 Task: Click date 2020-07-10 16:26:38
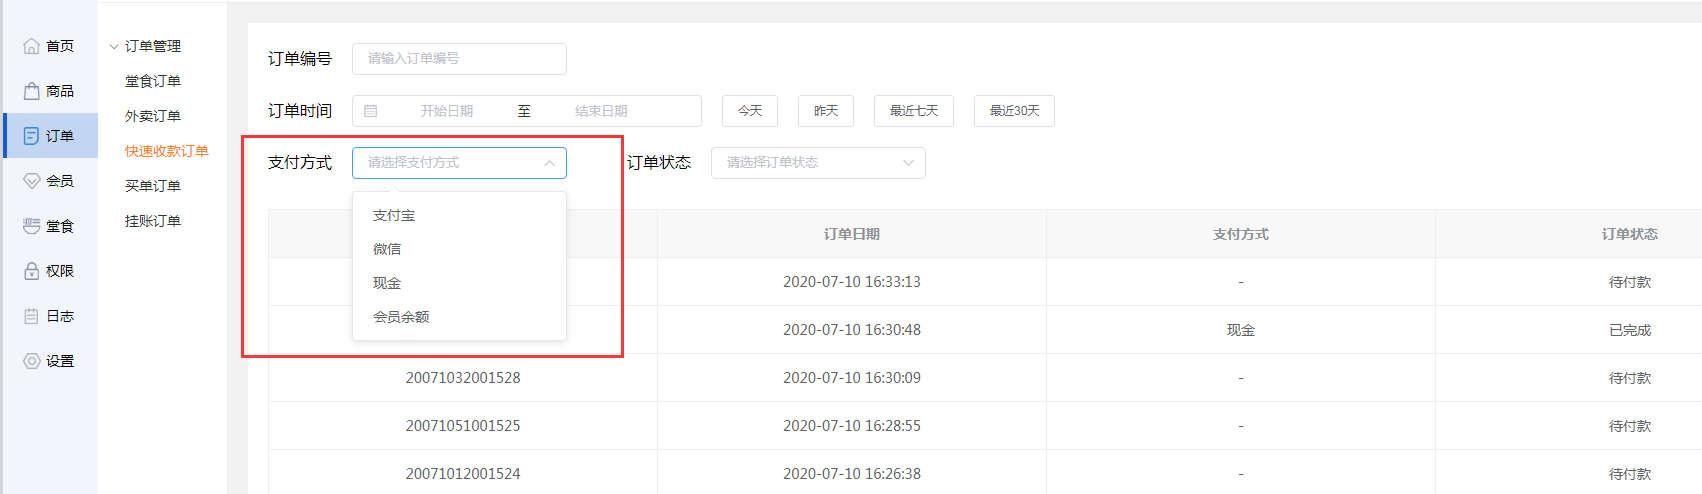coord(852,474)
